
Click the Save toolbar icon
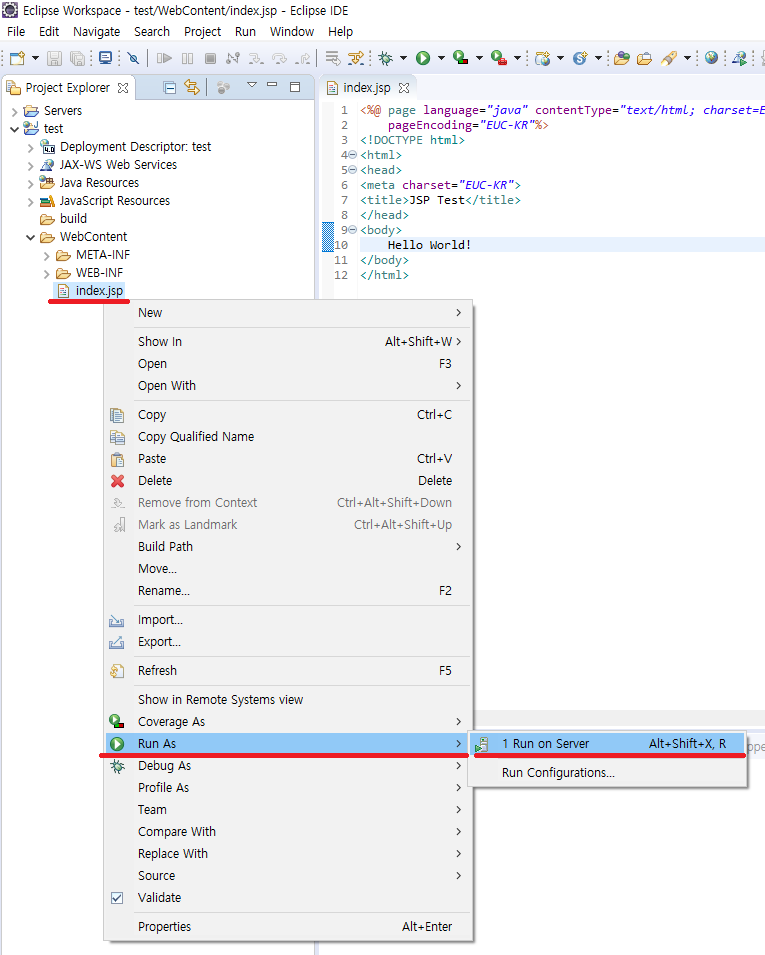click(x=55, y=58)
